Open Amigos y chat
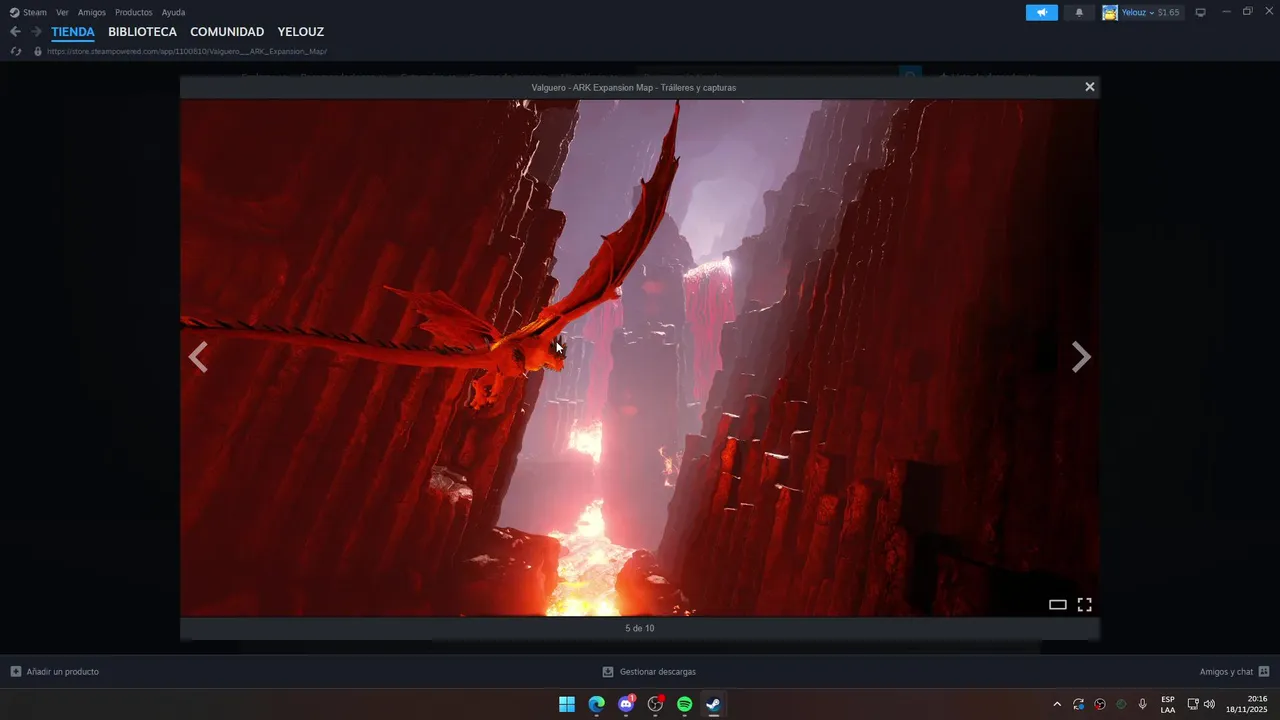1280x720 pixels. point(1234,672)
